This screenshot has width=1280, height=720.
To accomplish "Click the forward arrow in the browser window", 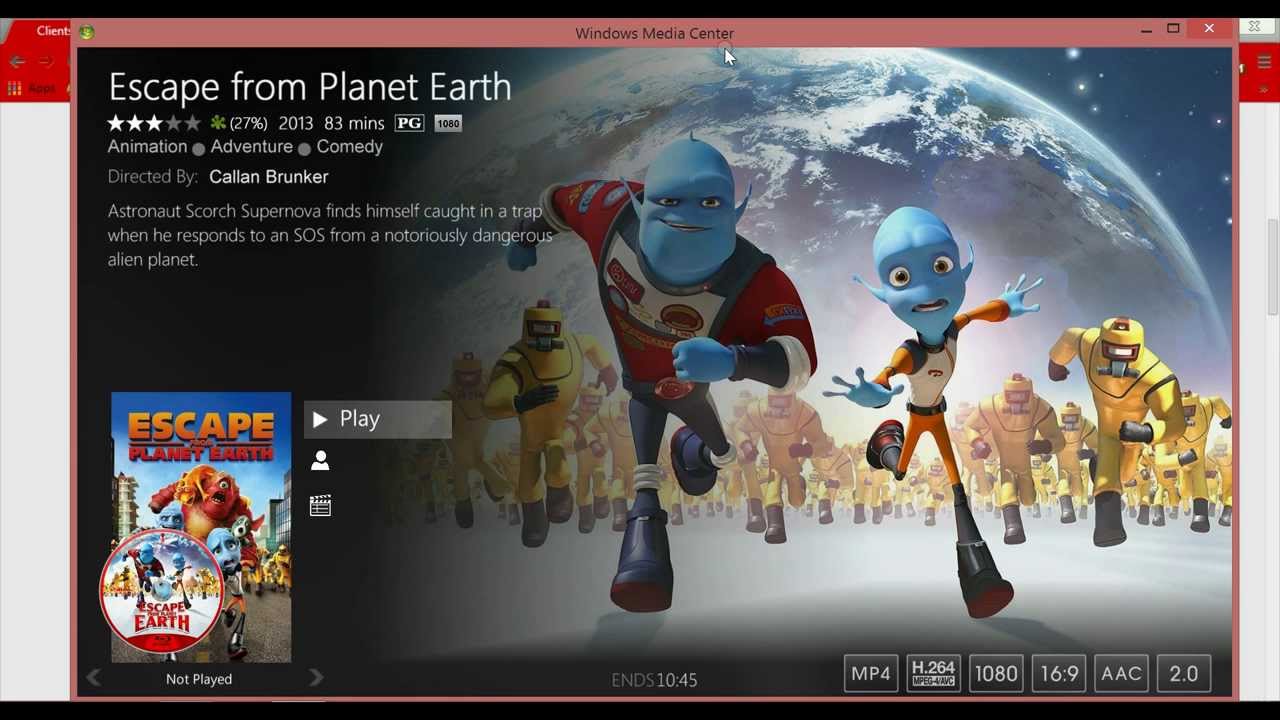I will pos(44,62).
